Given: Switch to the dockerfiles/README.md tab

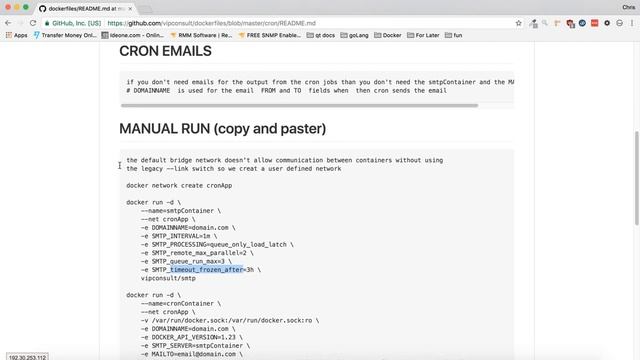Looking at the screenshot, I should [87, 9].
